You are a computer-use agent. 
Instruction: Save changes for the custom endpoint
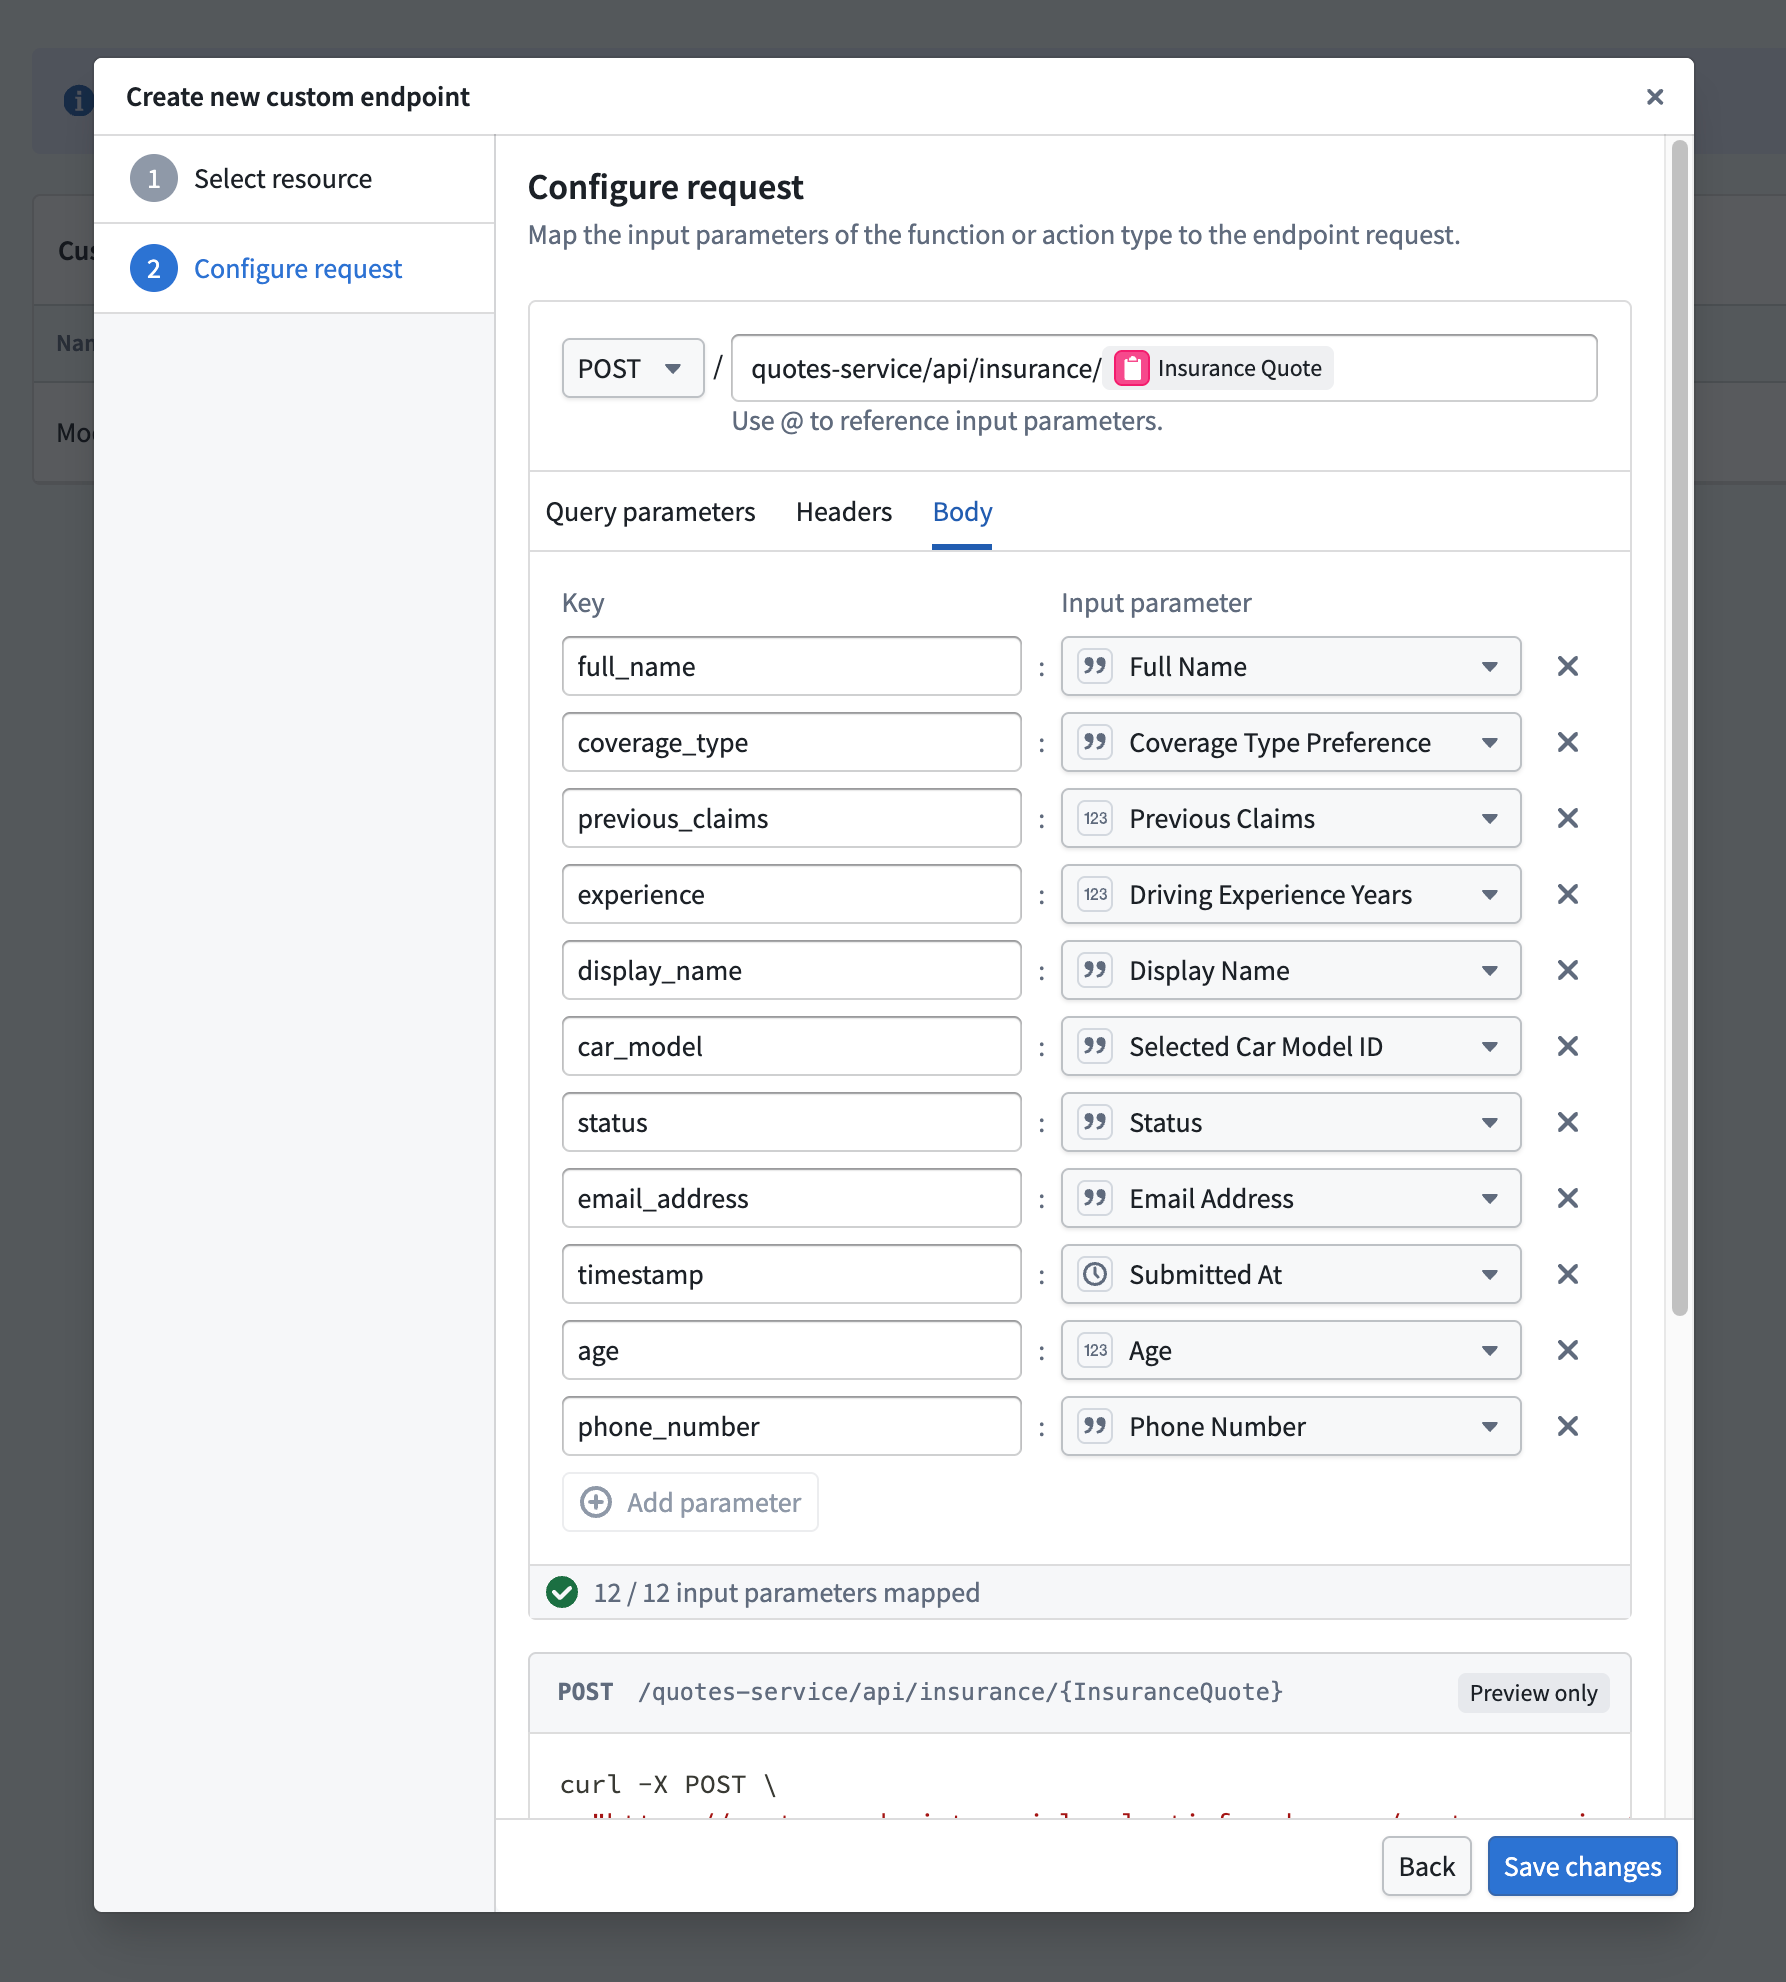[1582, 1866]
